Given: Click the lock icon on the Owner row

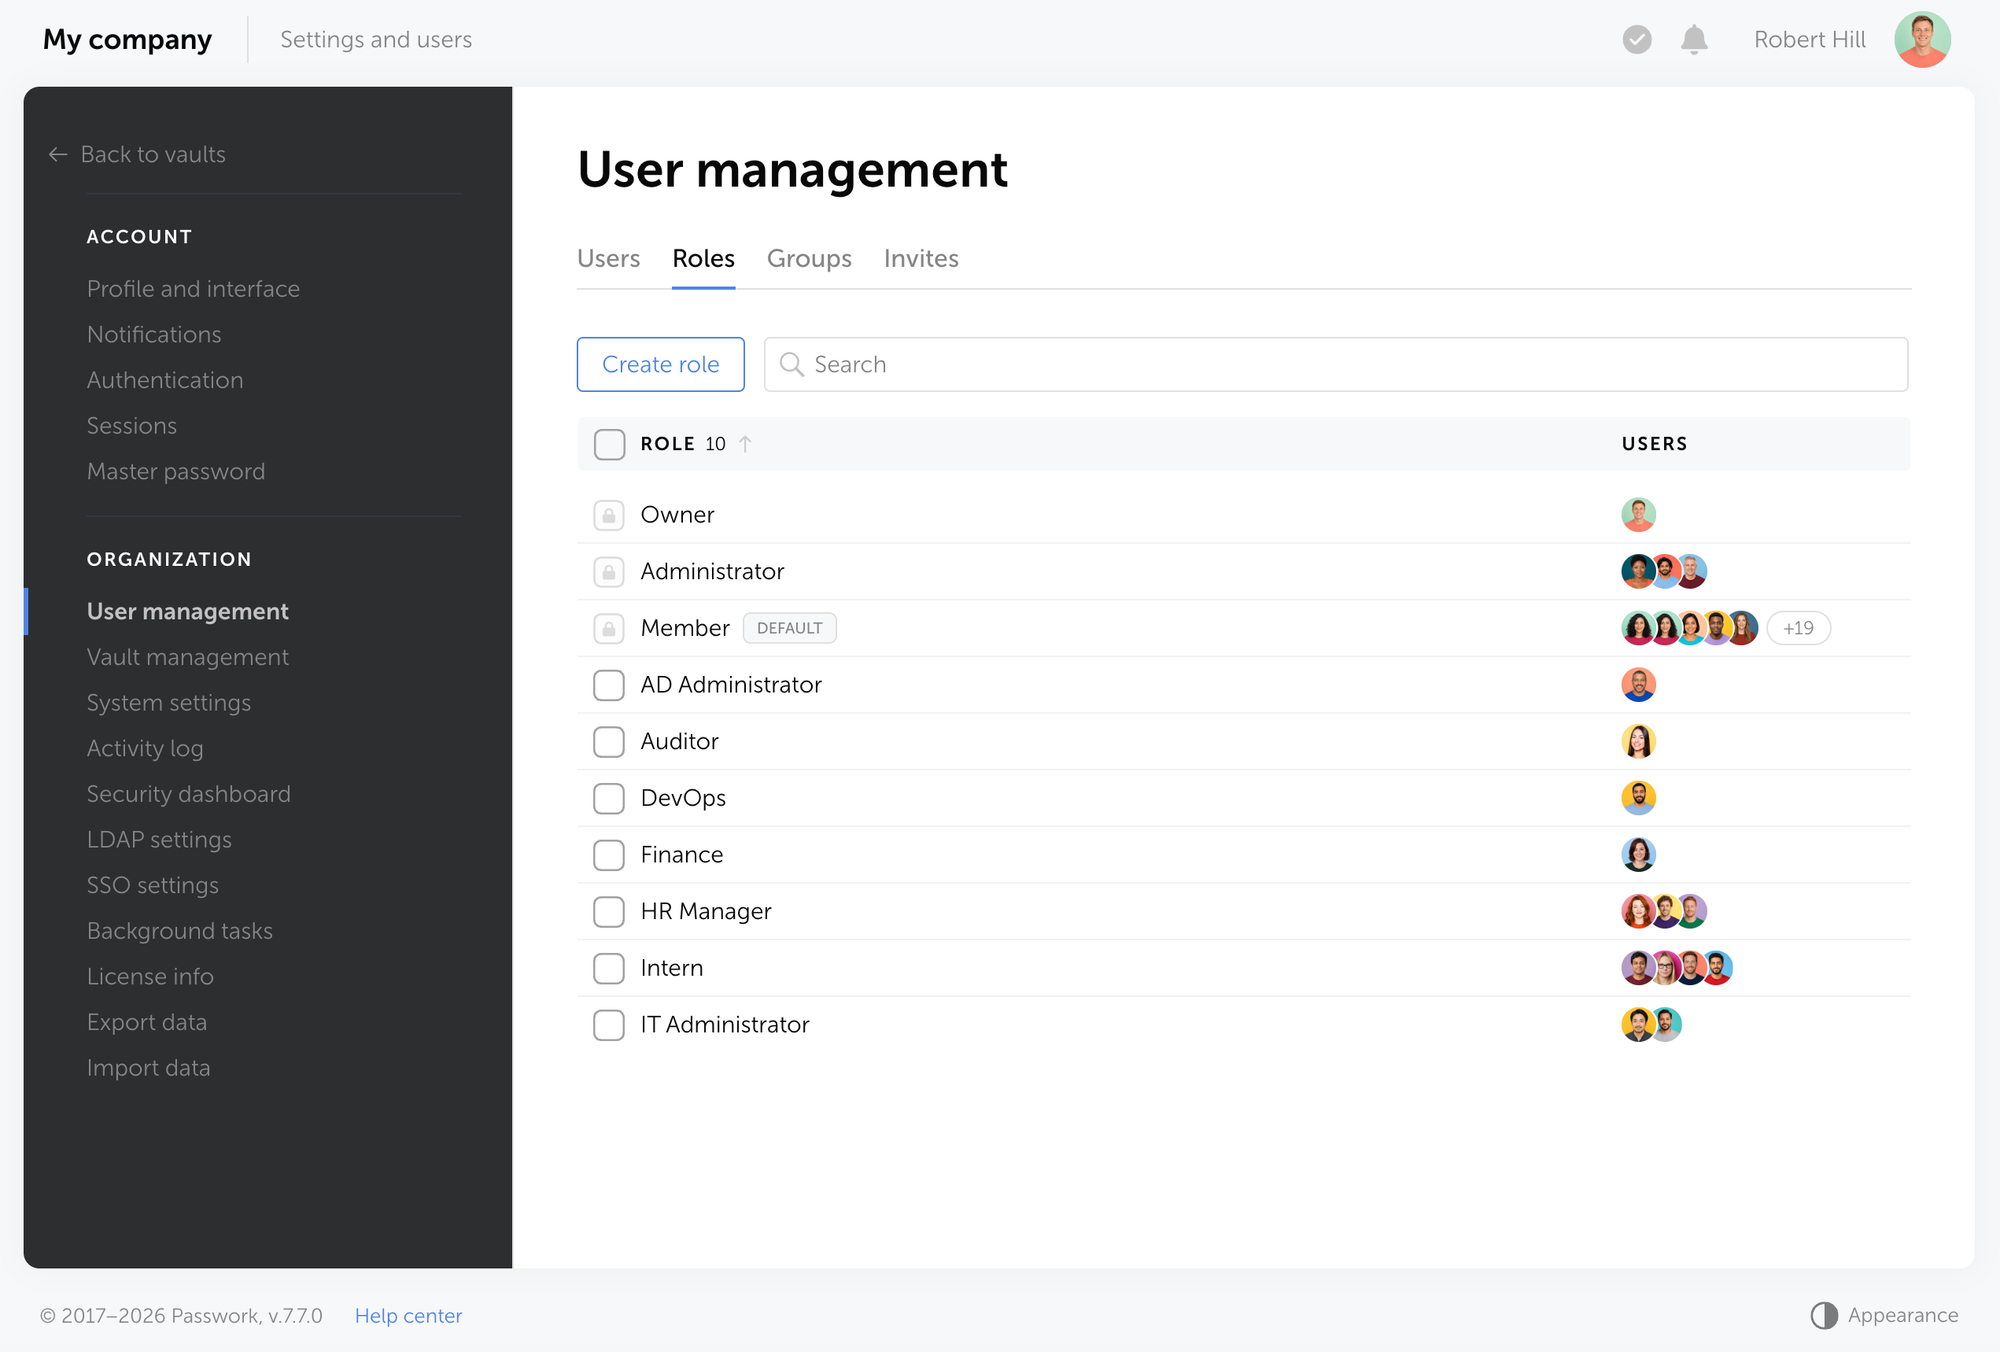Looking at the screenshot, I should coord(609,515).
